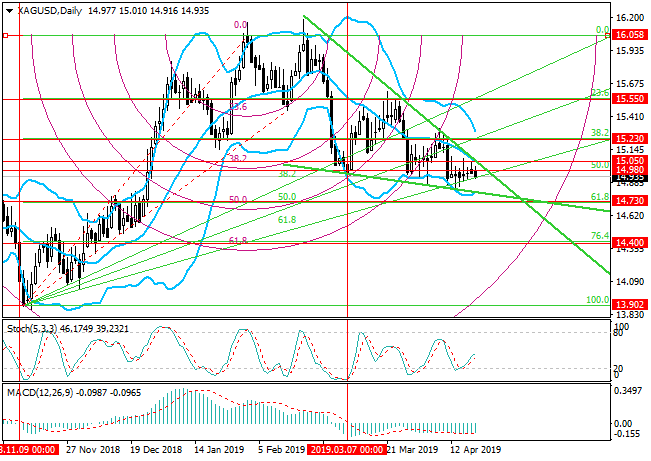Grab the red square handle at left of 16.058 line
Image resolution: width=651 pixels, height=461 pixels.
pyautogui.click(x=5, y=36)
